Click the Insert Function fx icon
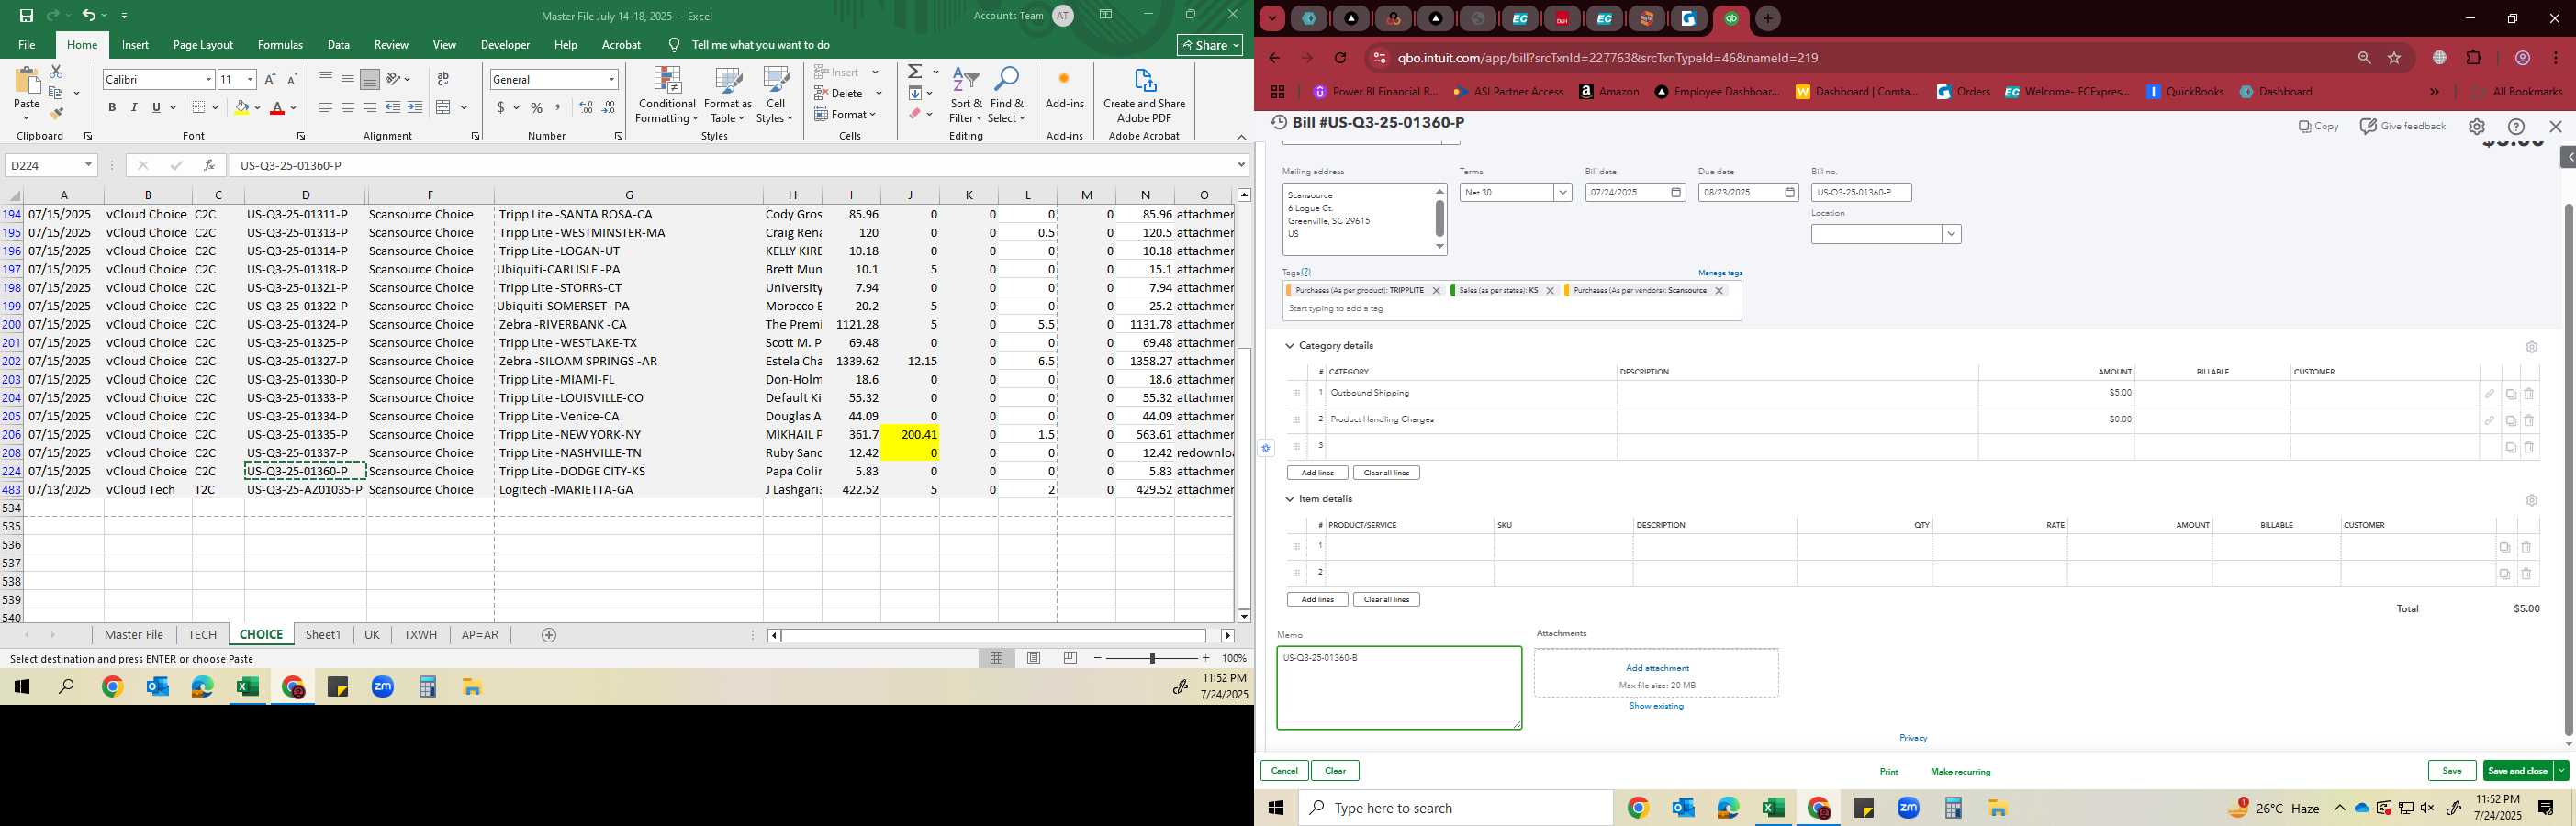 click(208, 165)
